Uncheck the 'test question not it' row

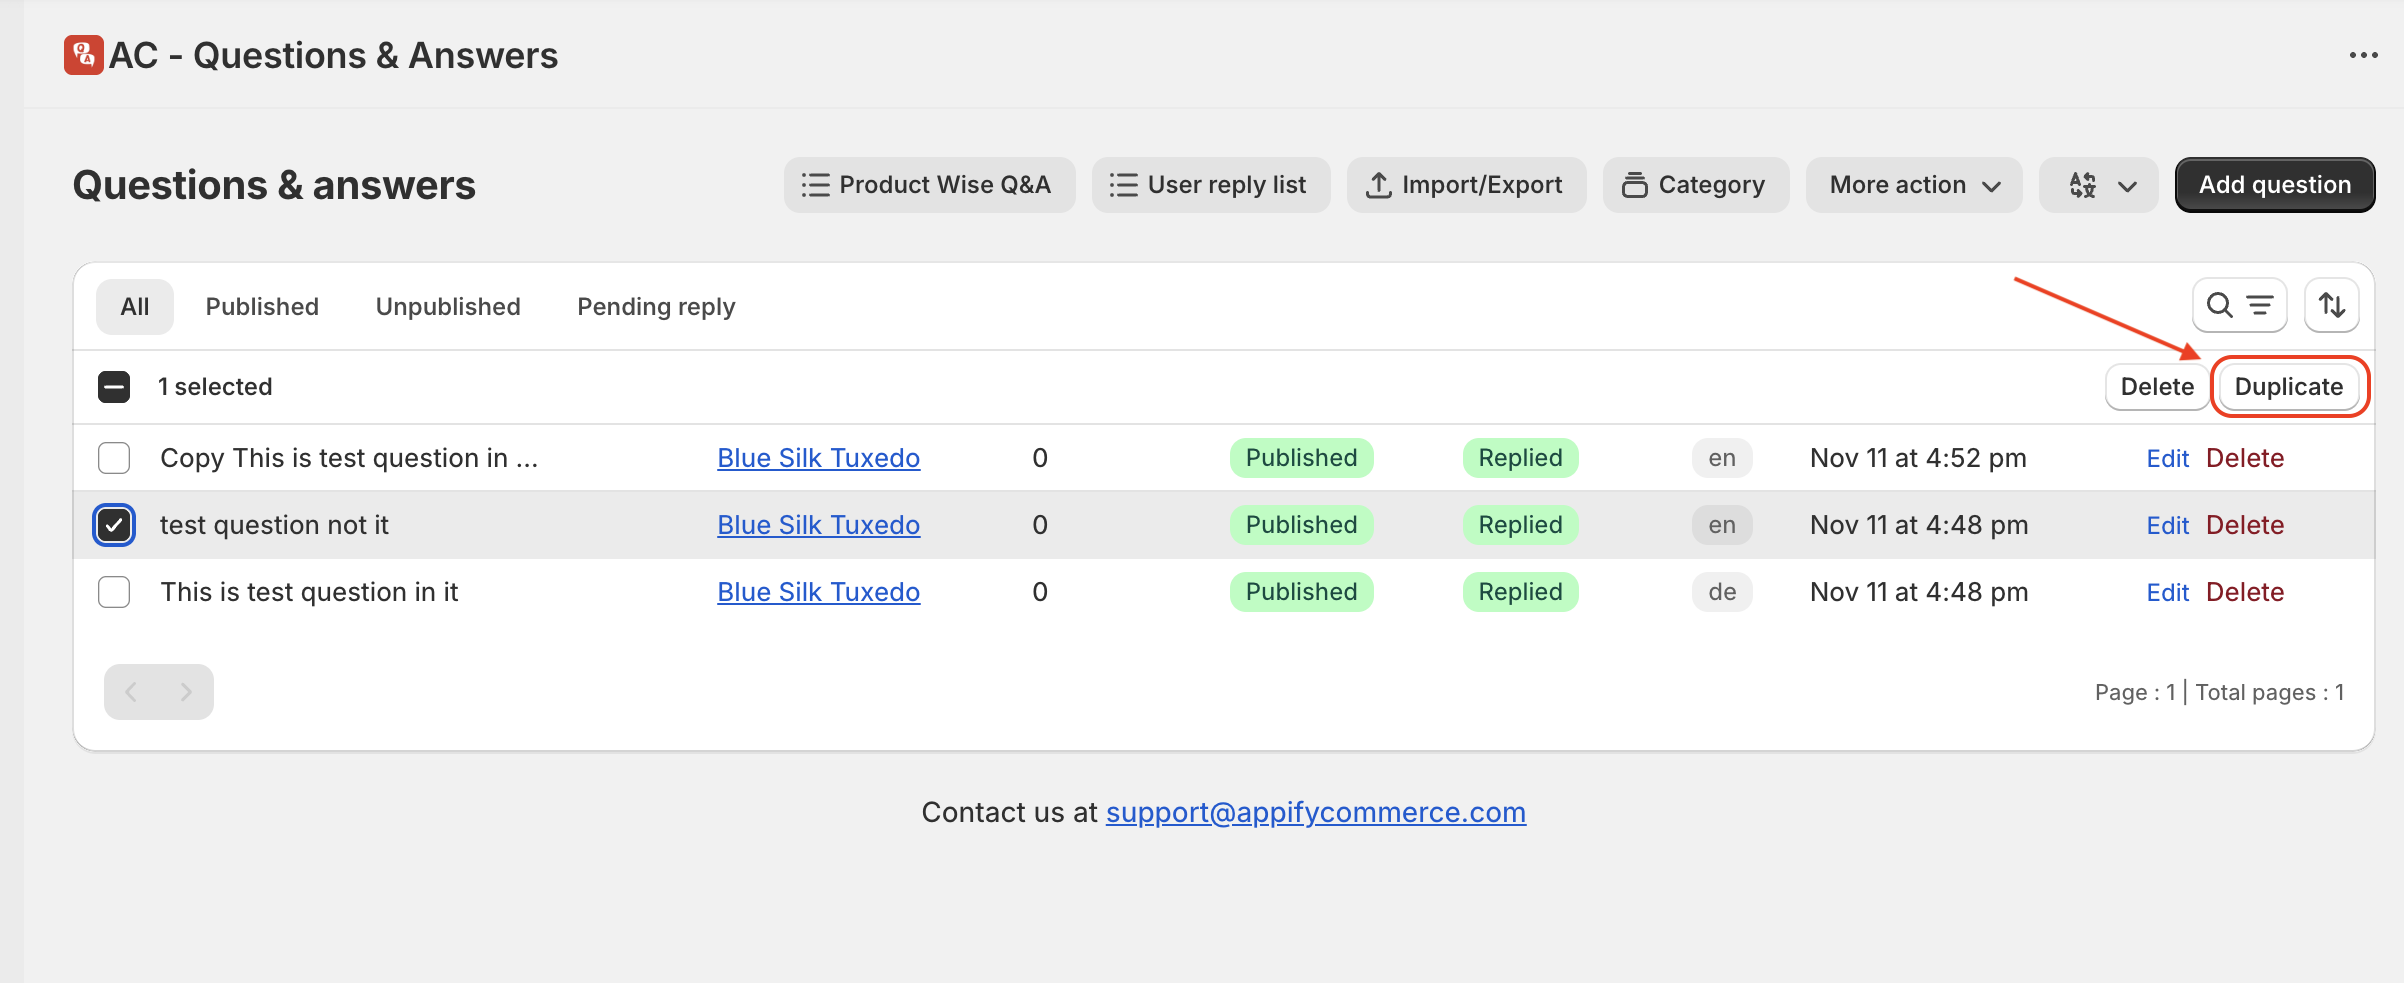coord(114,525)
